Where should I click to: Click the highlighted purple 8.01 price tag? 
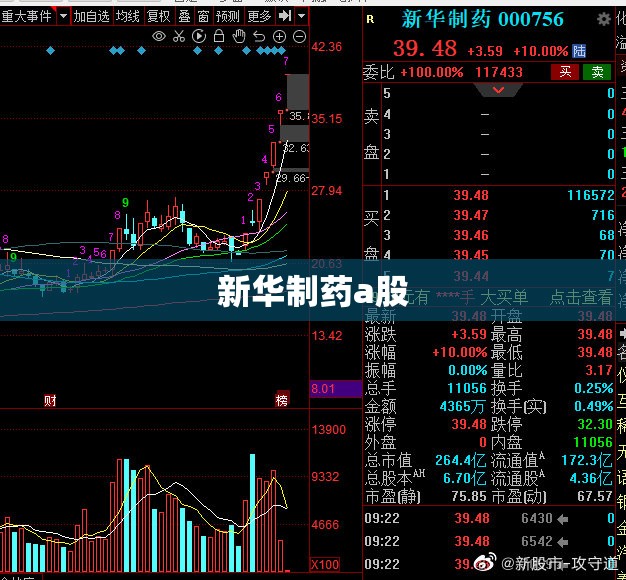click(x=336, y=389)
